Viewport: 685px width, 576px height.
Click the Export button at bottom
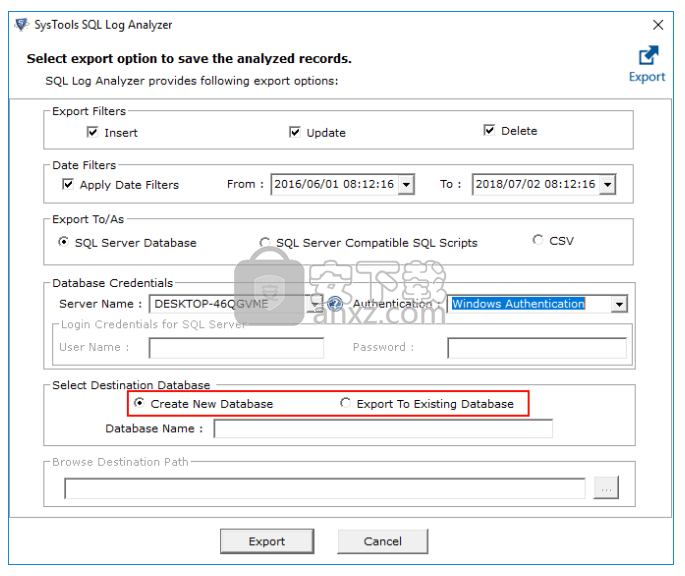pyautogui.click(x=267, y=541)
